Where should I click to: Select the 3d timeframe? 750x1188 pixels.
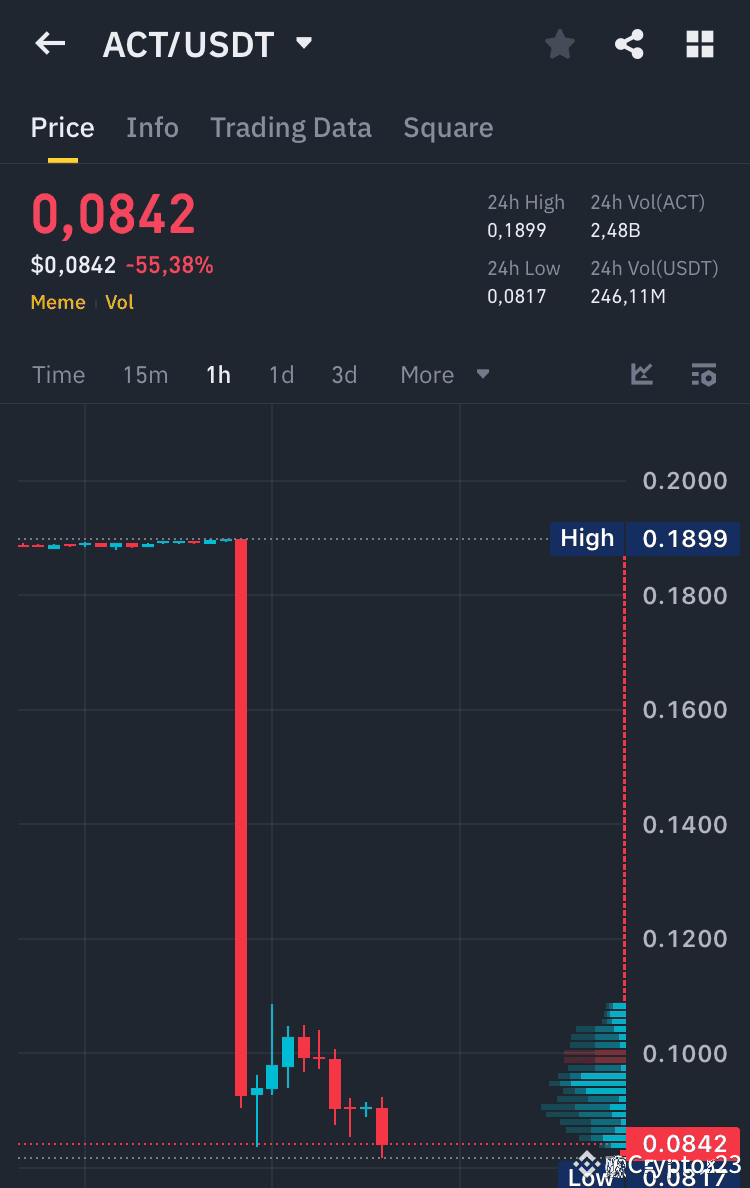343,374
